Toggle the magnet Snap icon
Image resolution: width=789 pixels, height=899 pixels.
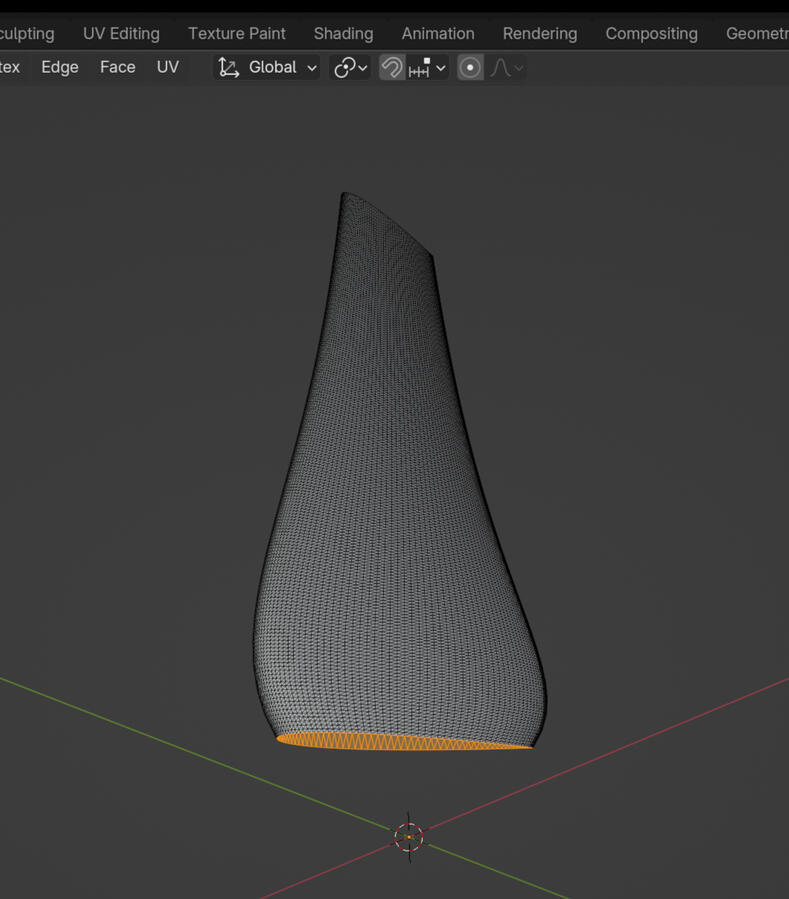tap(392, 67)
